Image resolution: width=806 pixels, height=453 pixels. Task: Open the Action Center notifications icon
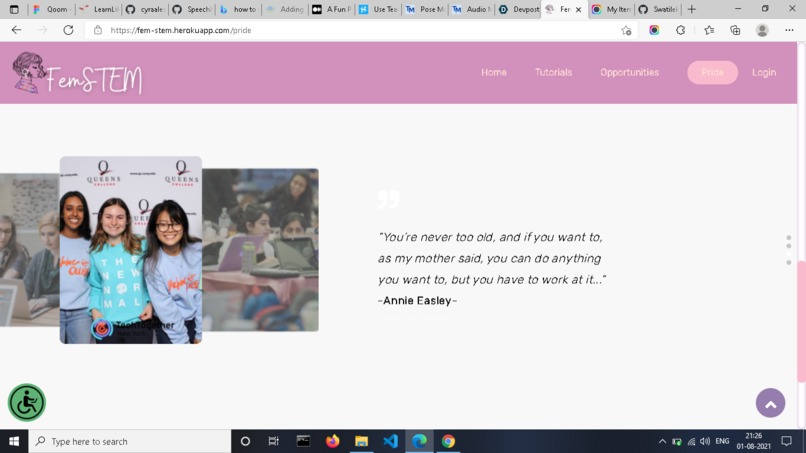coord(786,441)
